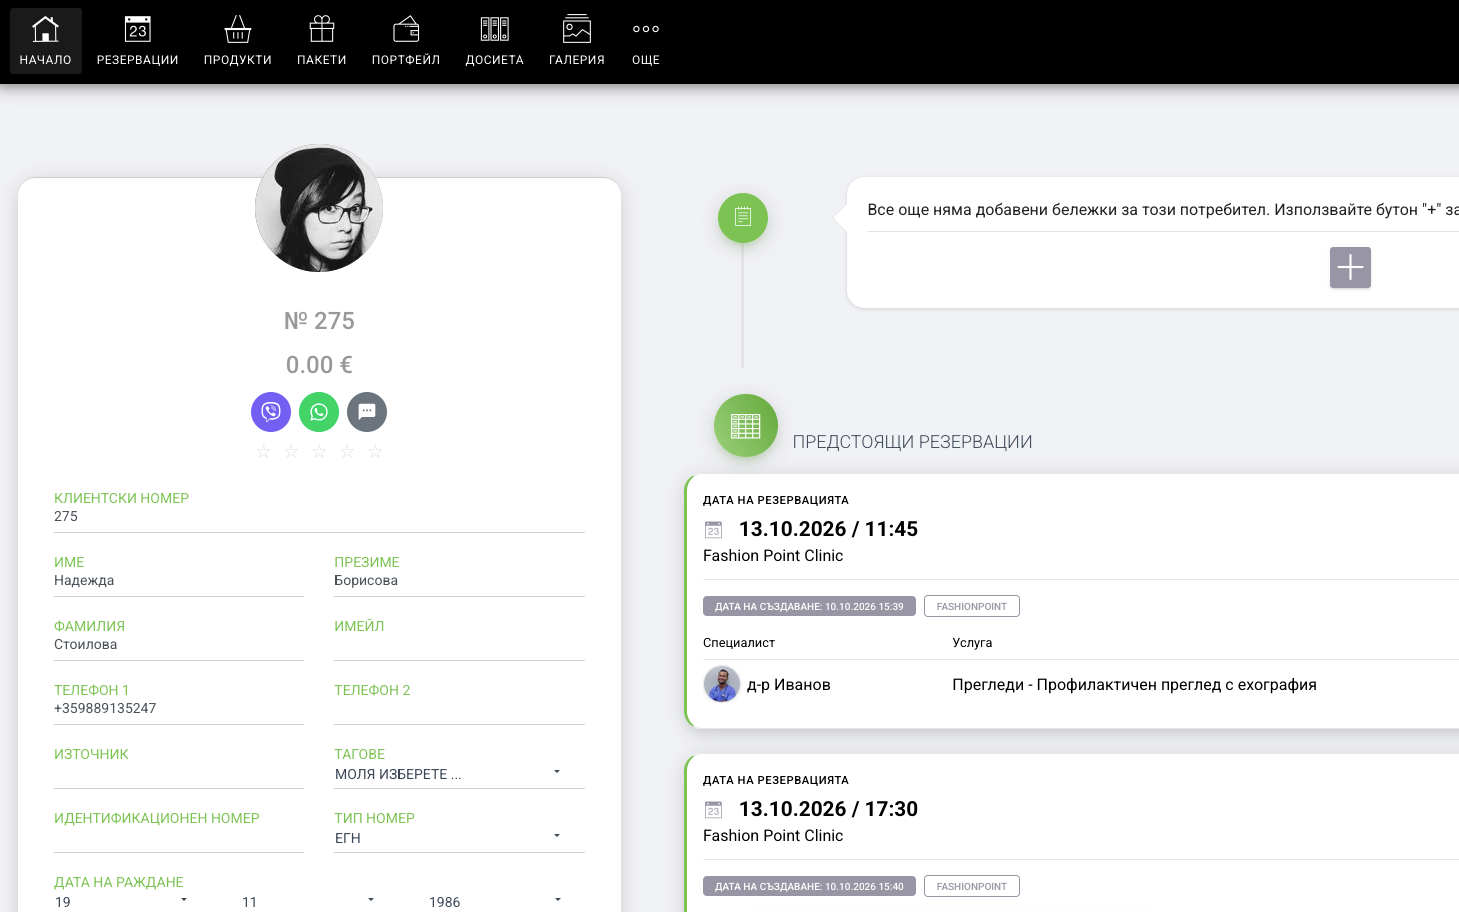Rate client with the first star
The width and height of the screenshot is (1459, 912).
pos(263,452)
